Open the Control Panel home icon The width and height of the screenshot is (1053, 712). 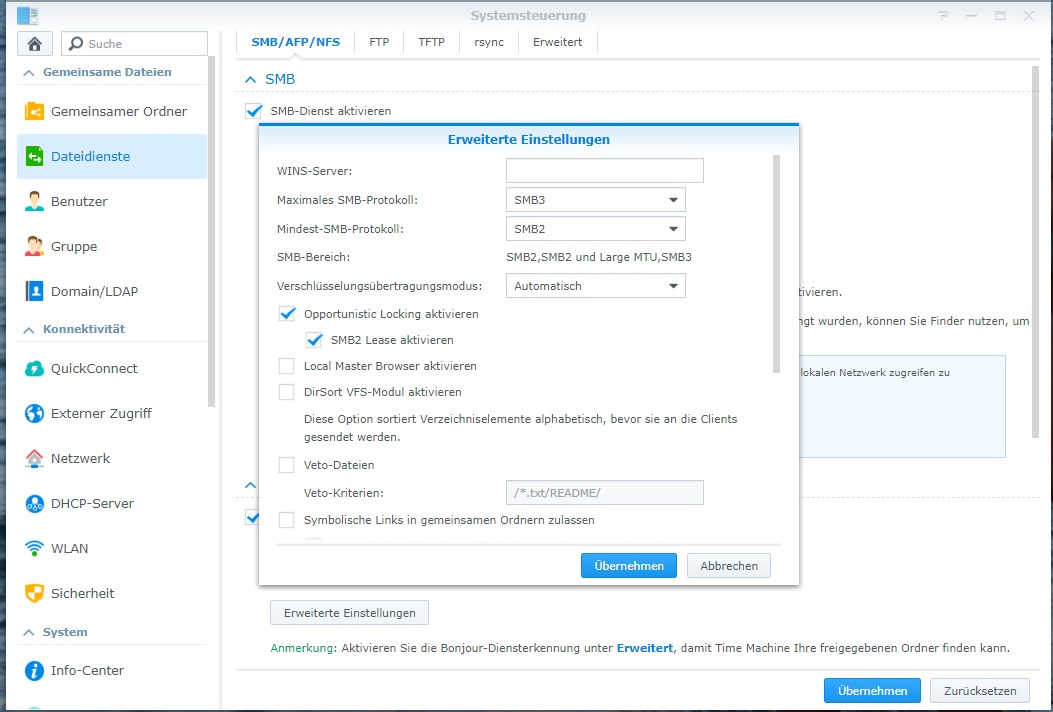[x=35, y=44]
